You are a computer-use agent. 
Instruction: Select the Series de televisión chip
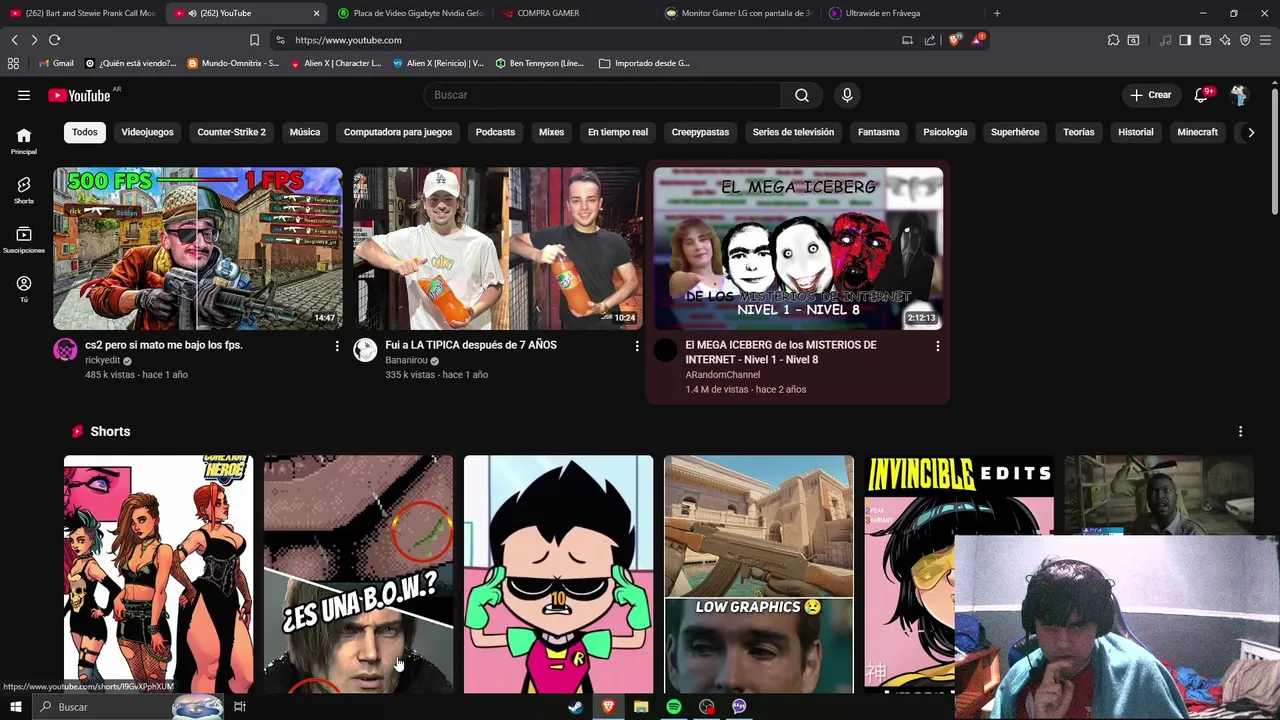793,132
